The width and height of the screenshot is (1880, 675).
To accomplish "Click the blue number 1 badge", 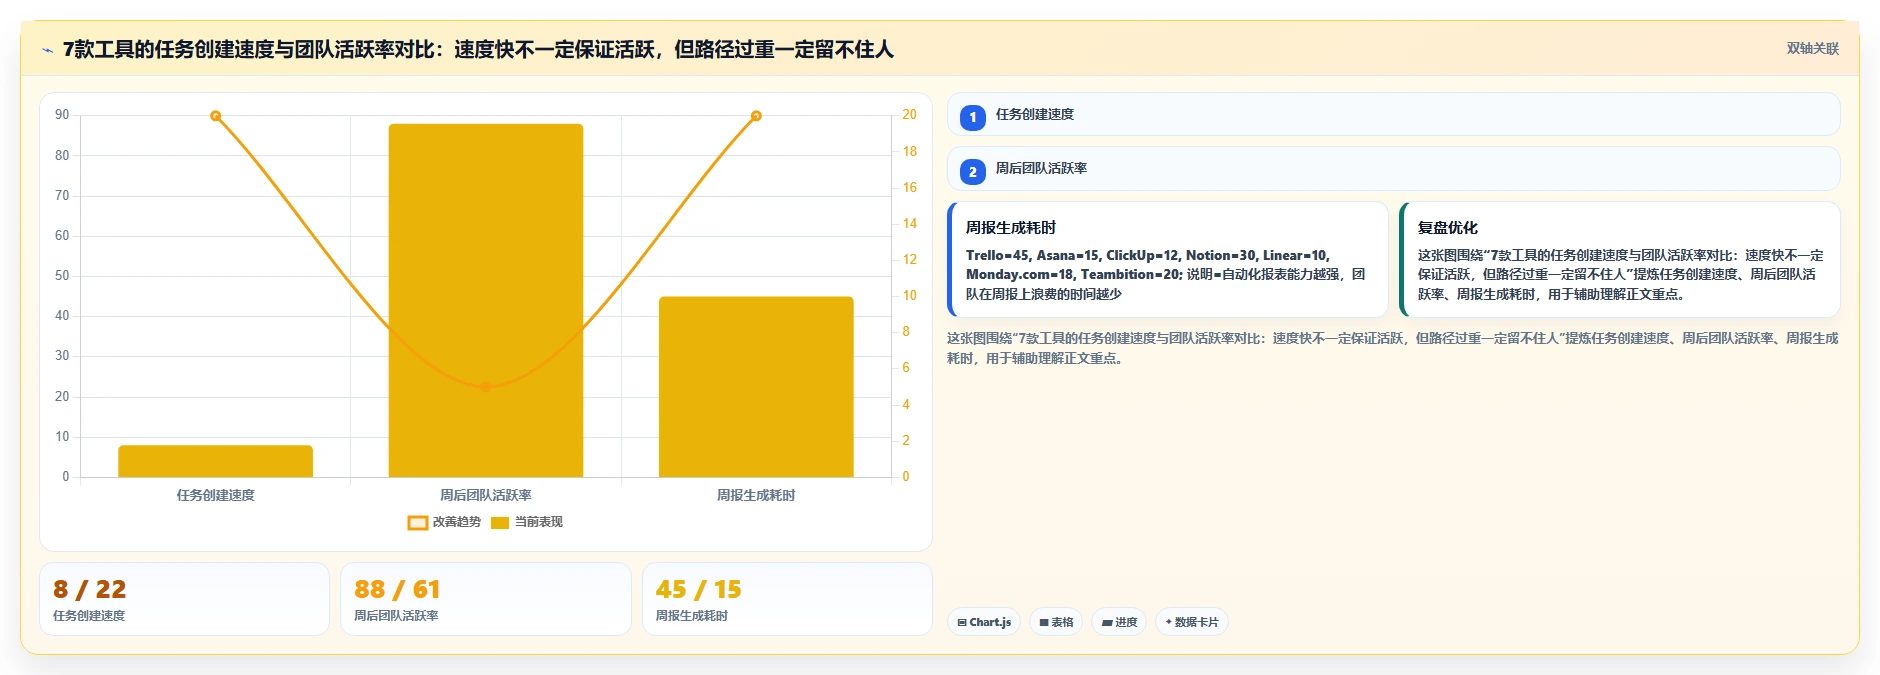I will coord(972,117).
